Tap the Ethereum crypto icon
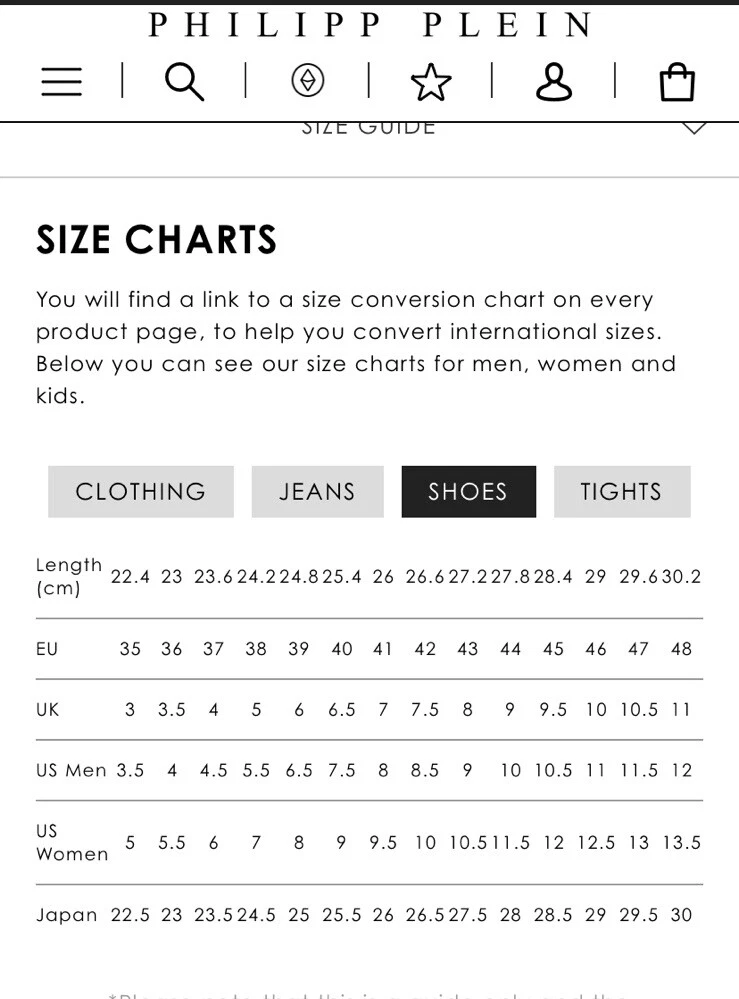The width and height of the screenshot is (739, 999). 307,82
